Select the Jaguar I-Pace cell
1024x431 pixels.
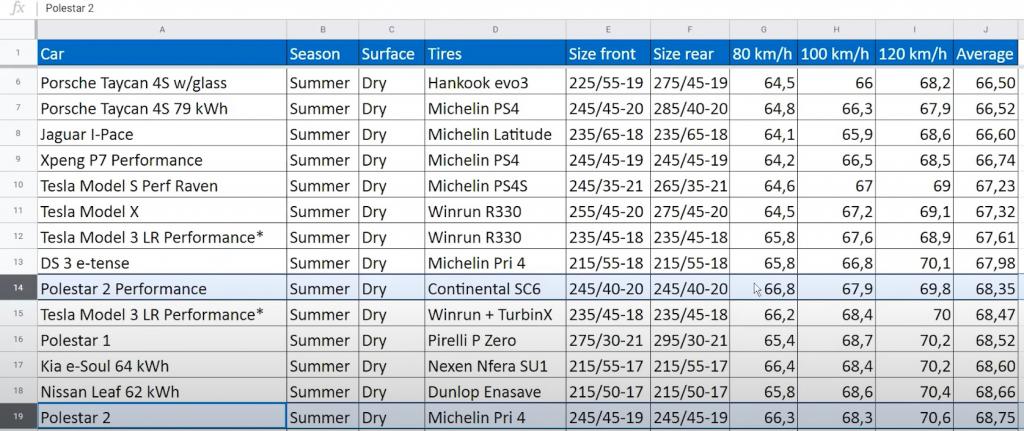pos(162,134)
